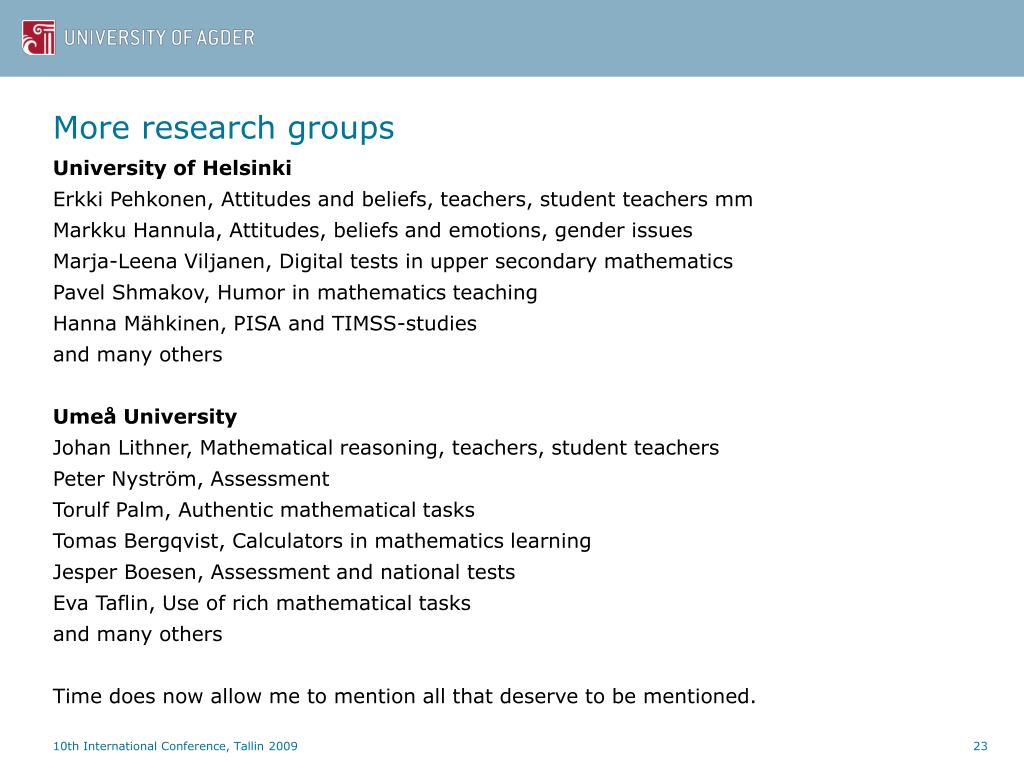Select the Johan Lithner line
1024x768 pixels.
pyautogui.click(x=386, y=448)
